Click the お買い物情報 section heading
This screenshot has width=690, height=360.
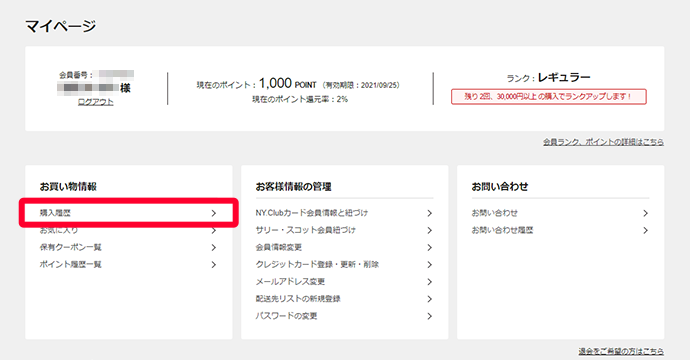tap(68, 187)
